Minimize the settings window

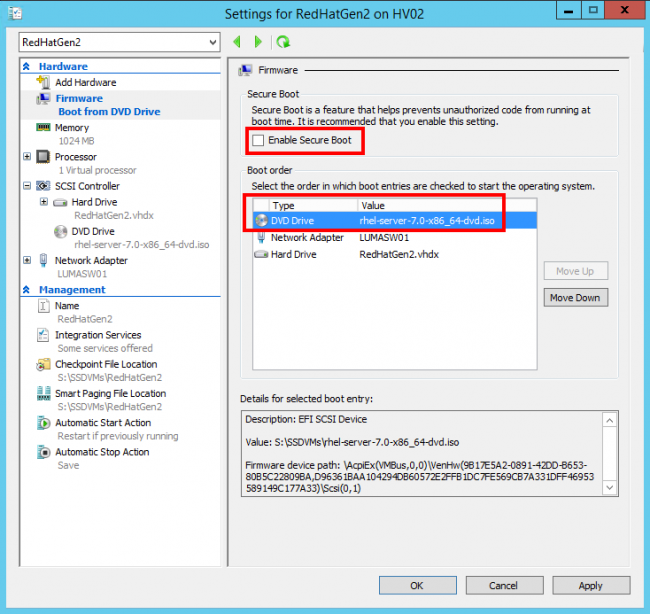[569, 10]
